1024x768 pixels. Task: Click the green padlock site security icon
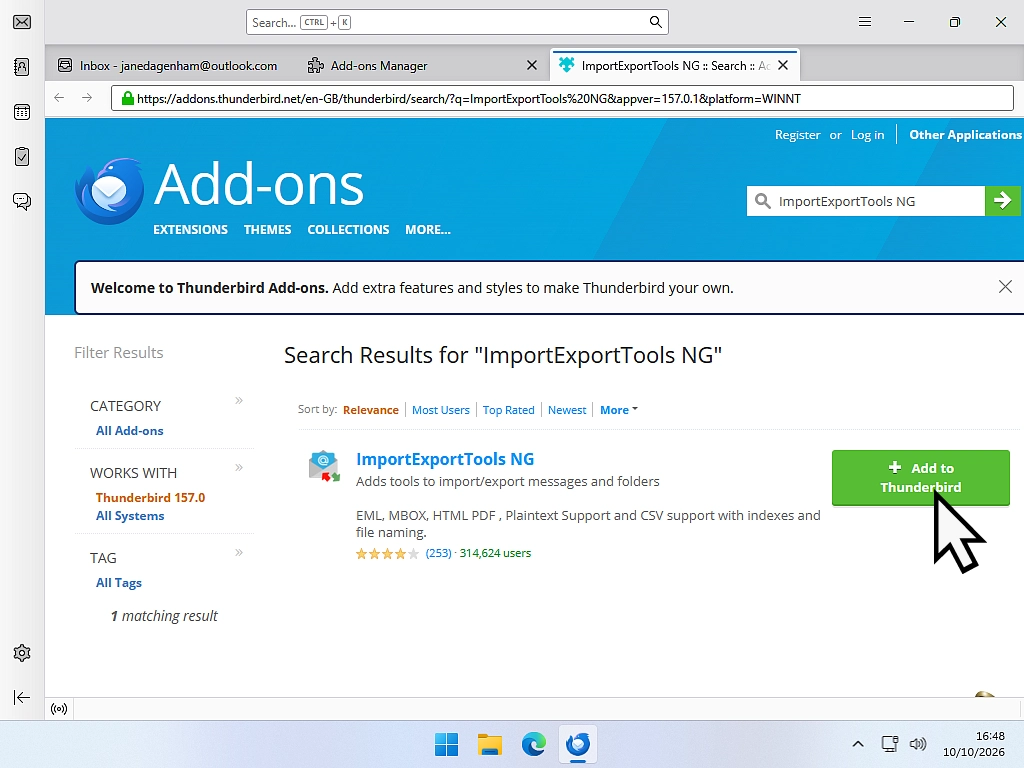[127, 99]
